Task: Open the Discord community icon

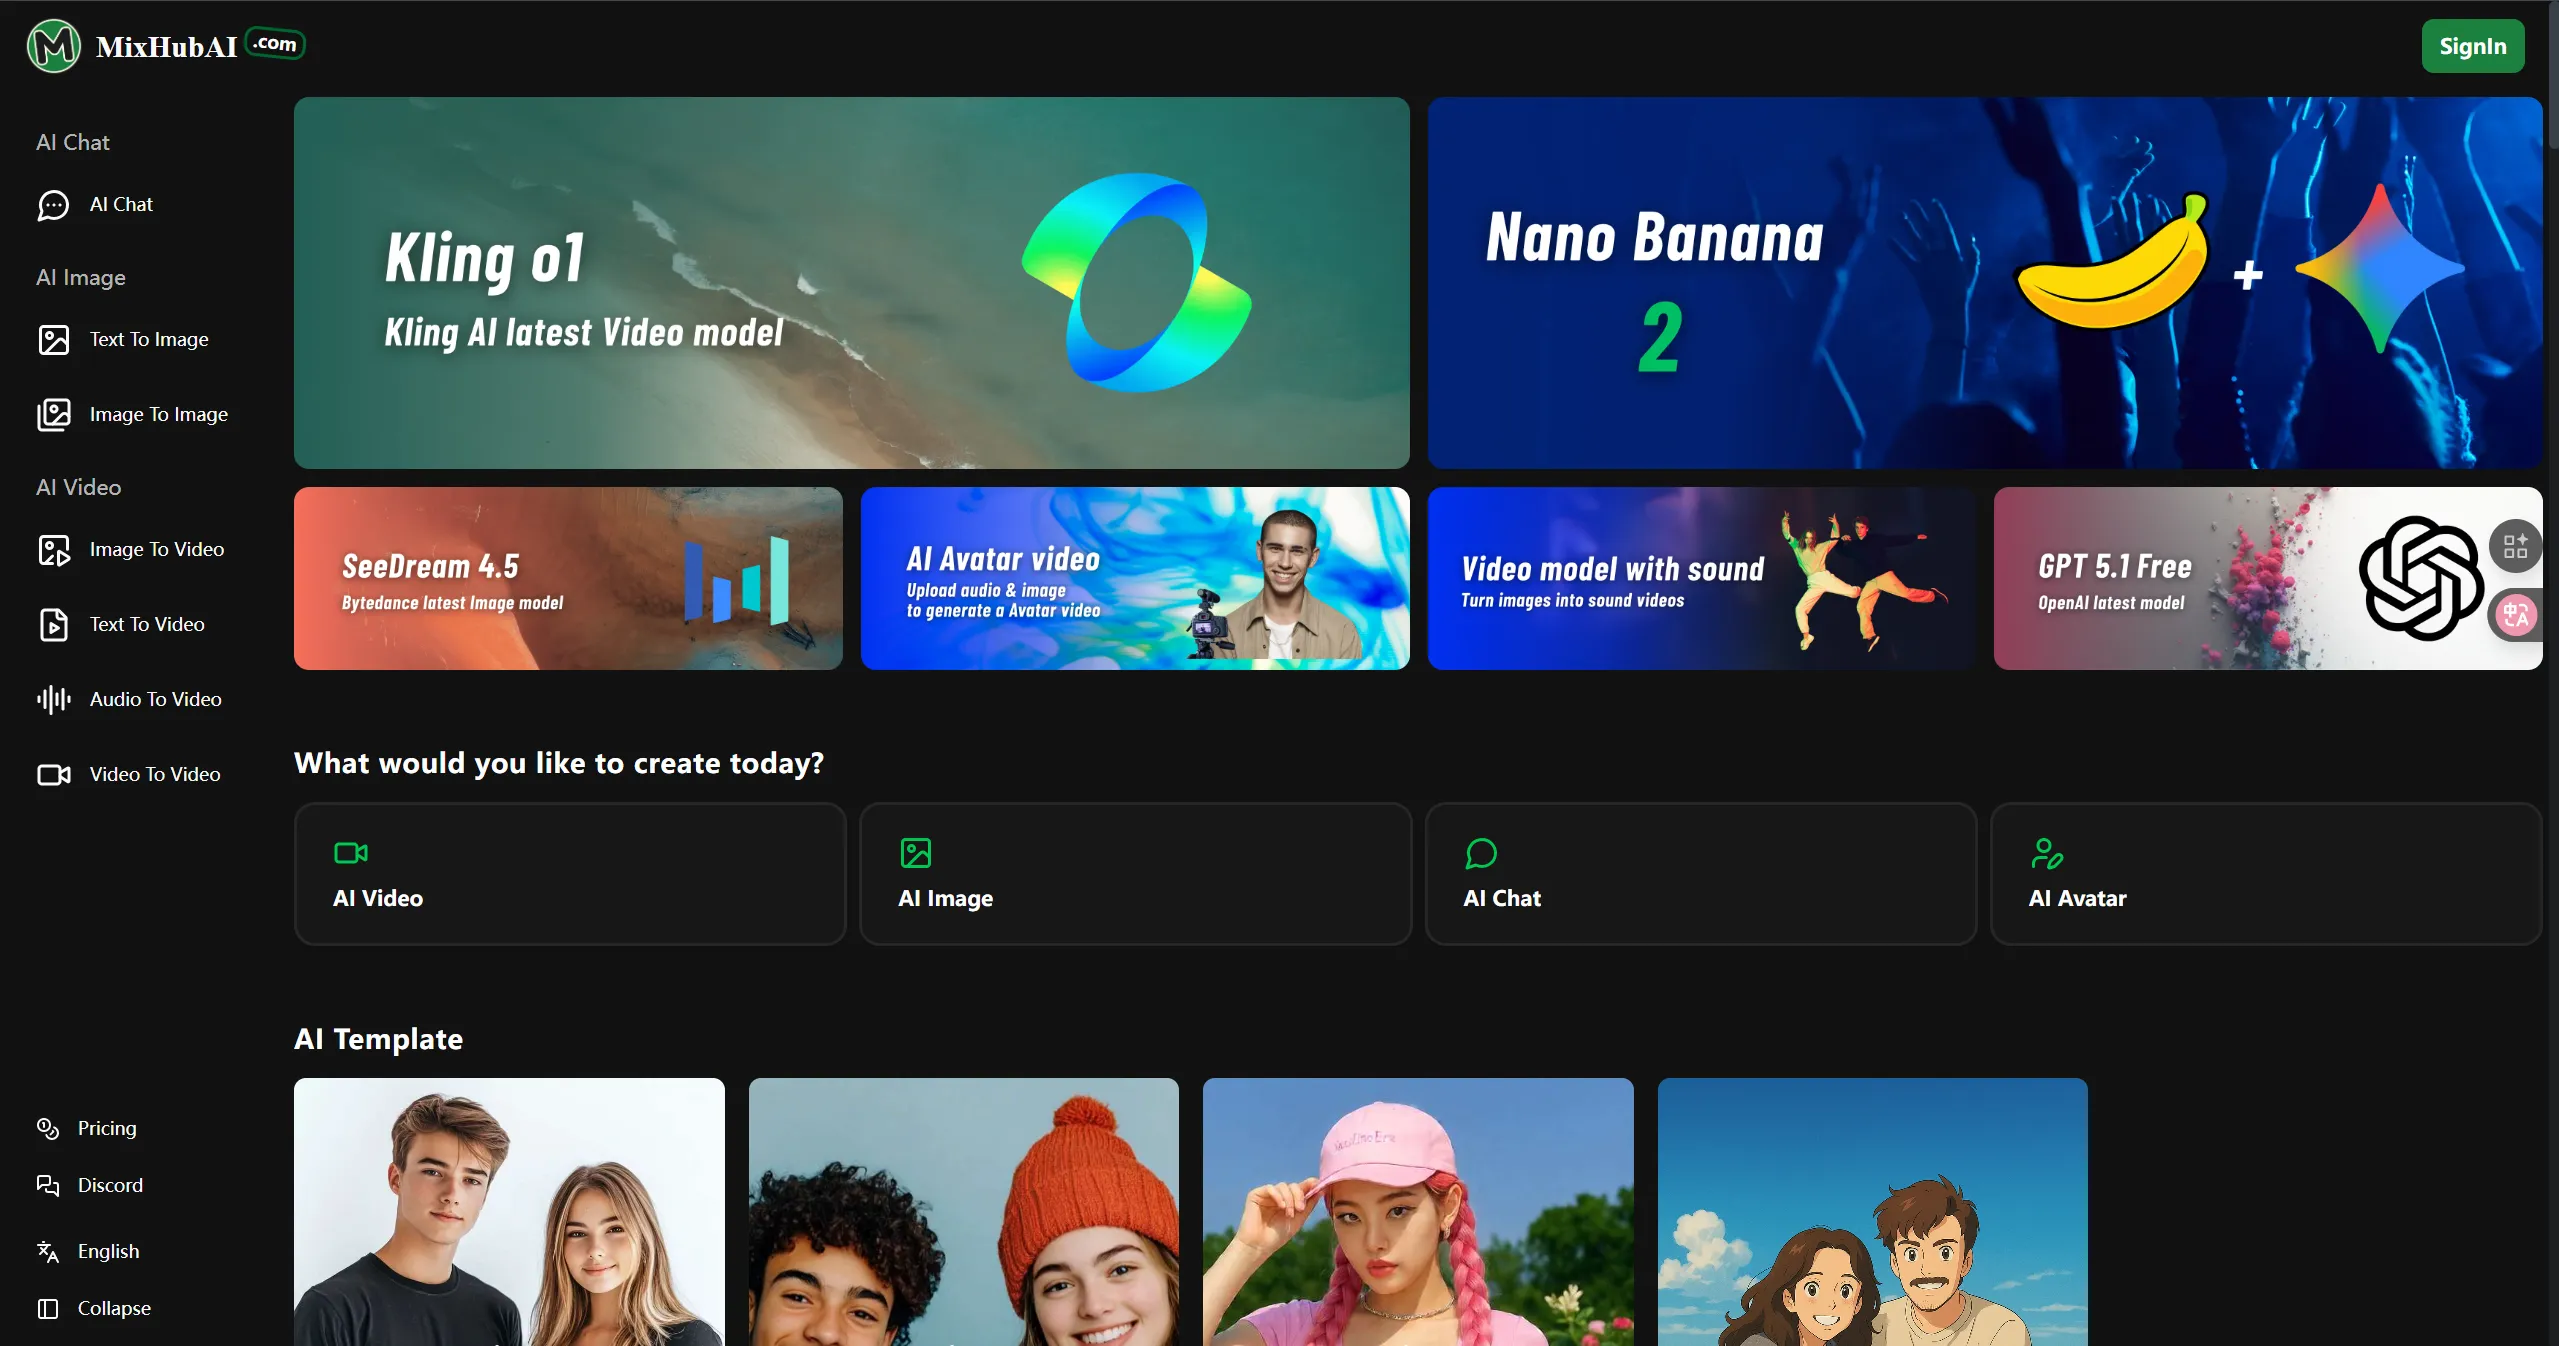Action: click(x=50, y=1186)
